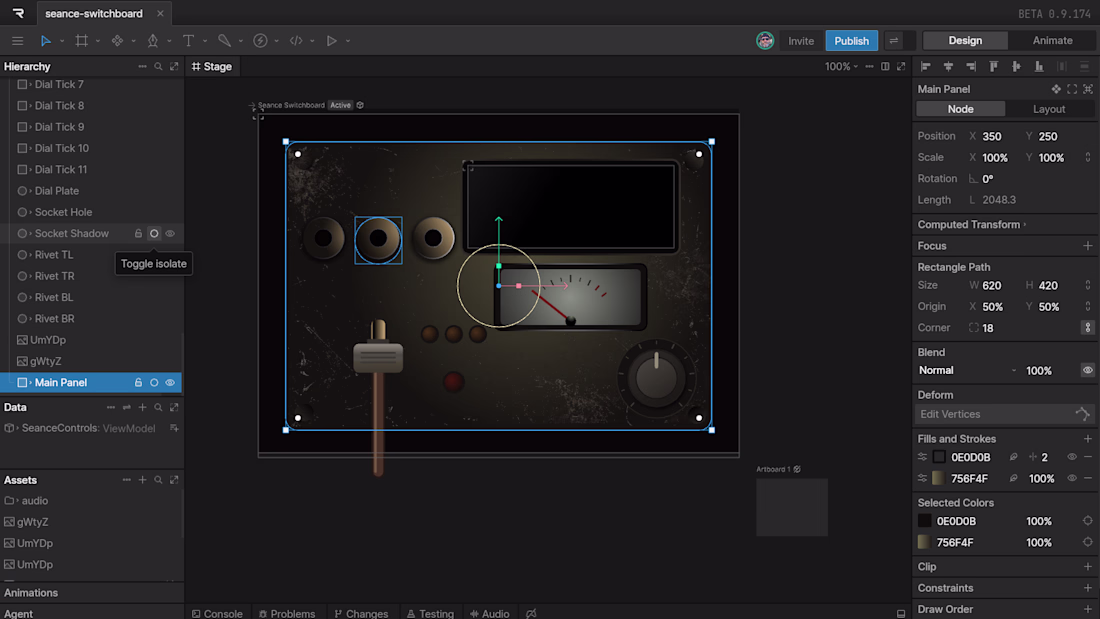Search the Assets panel

159,480
